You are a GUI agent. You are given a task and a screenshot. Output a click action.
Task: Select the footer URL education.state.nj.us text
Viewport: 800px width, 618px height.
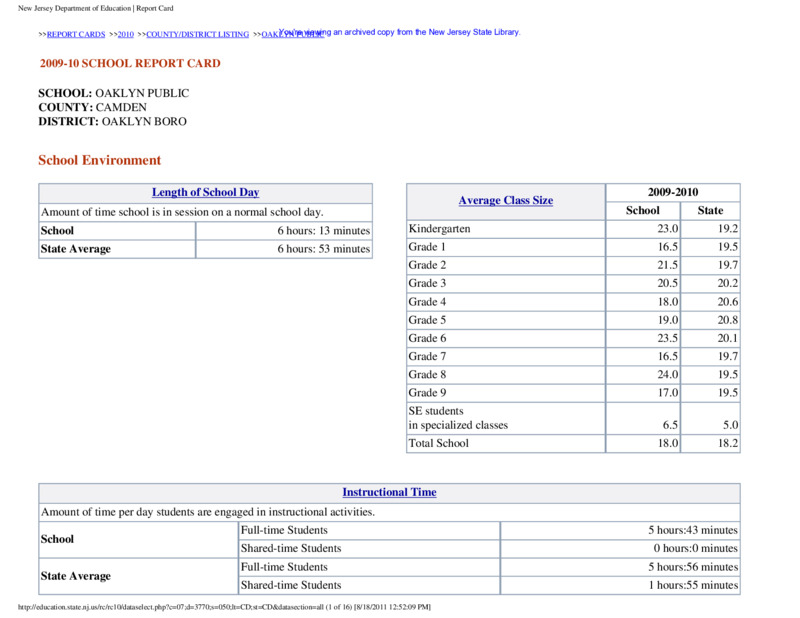[x=224, y=607]
